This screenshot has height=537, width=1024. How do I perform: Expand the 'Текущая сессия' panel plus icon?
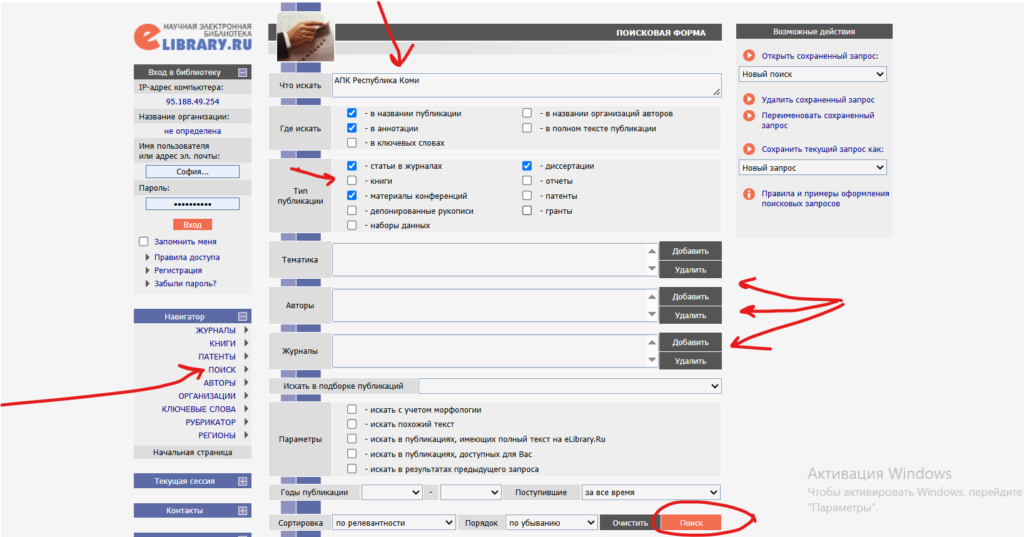(x=242, y=481)
